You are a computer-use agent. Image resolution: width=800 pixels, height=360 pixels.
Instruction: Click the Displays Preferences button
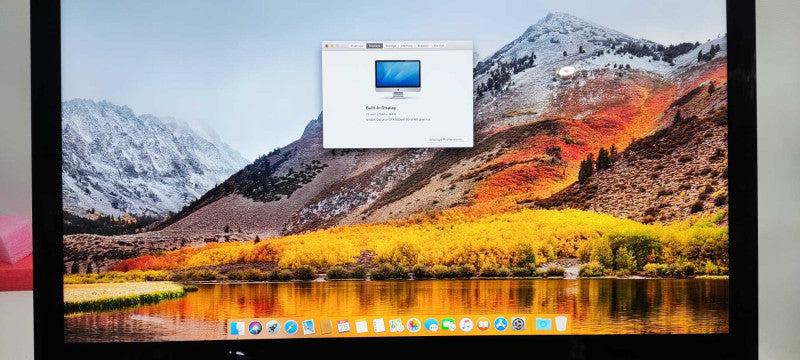click(x=446, y=139)
